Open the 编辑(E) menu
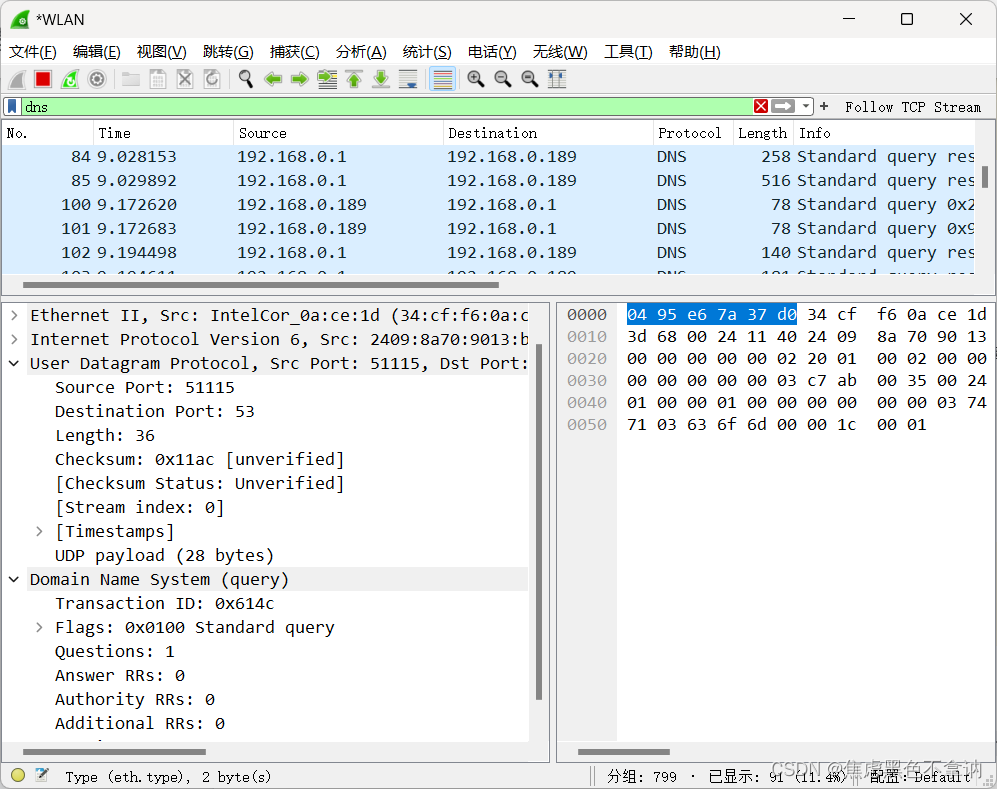The image size is (997, 789). pyautogui.click(x=97, y=52)
